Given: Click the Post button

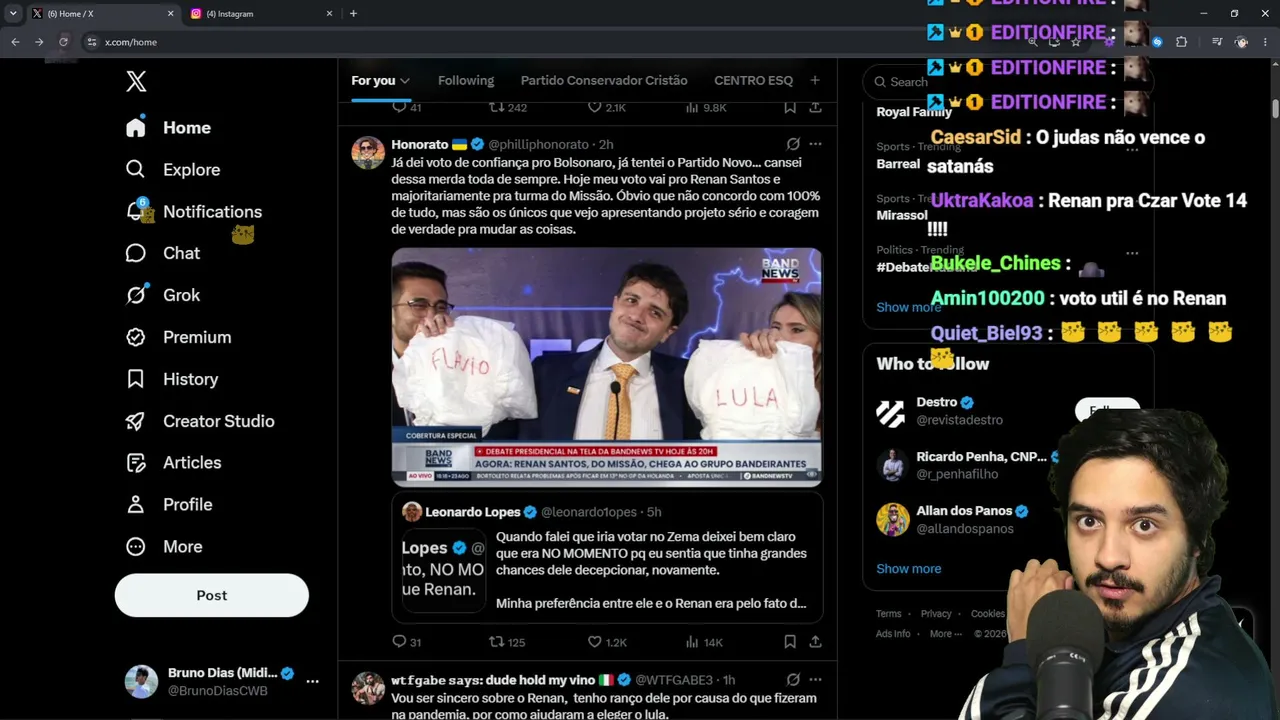Looking at the screenshot, I should click(212, 595).
